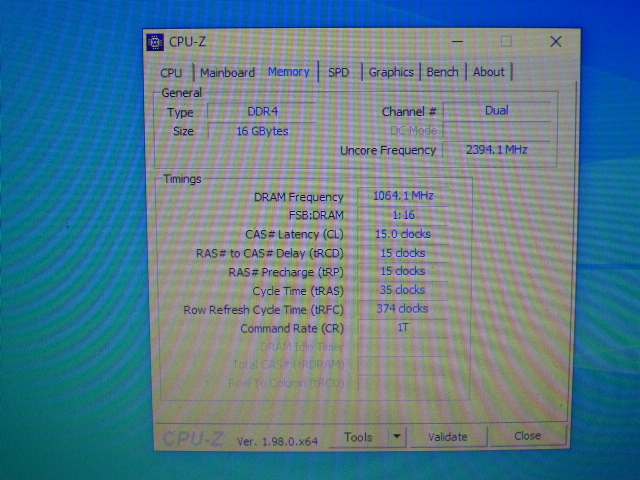Select the 35 clocks tRAS value
This screenshot has height=480, width=640.
[403, 290]
